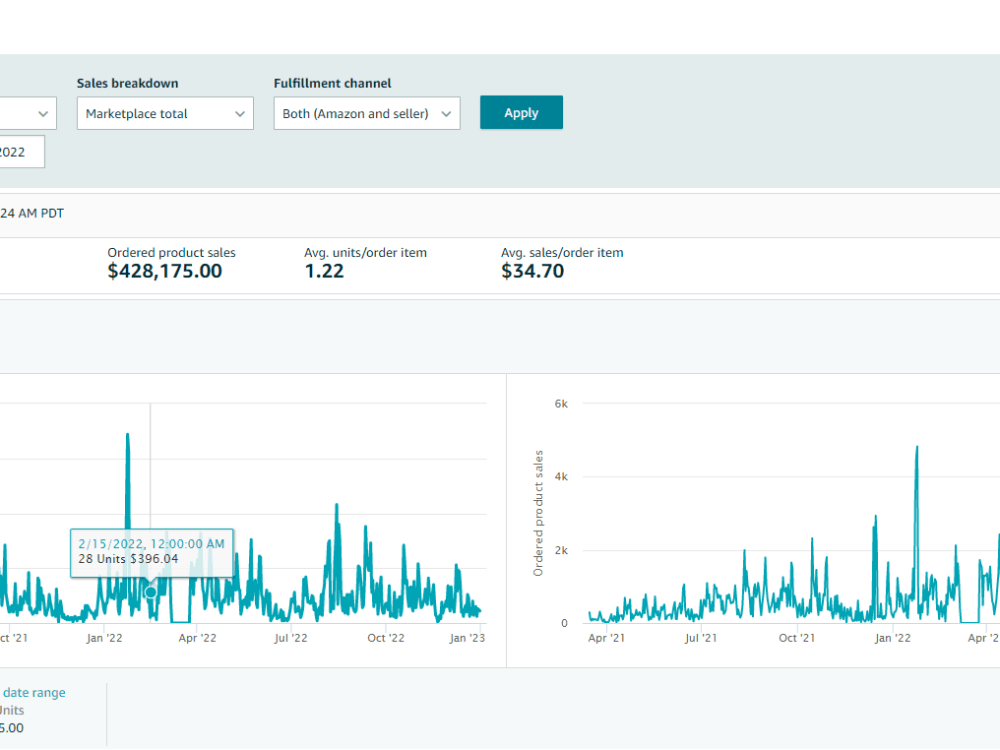
Task: Click the Sales breakdown label
Action: tap(128, 83)
